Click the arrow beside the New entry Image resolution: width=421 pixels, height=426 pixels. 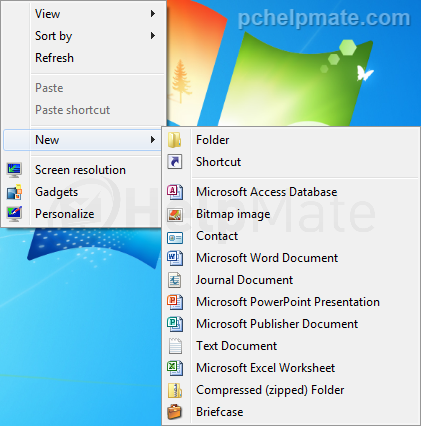(153, 140)
